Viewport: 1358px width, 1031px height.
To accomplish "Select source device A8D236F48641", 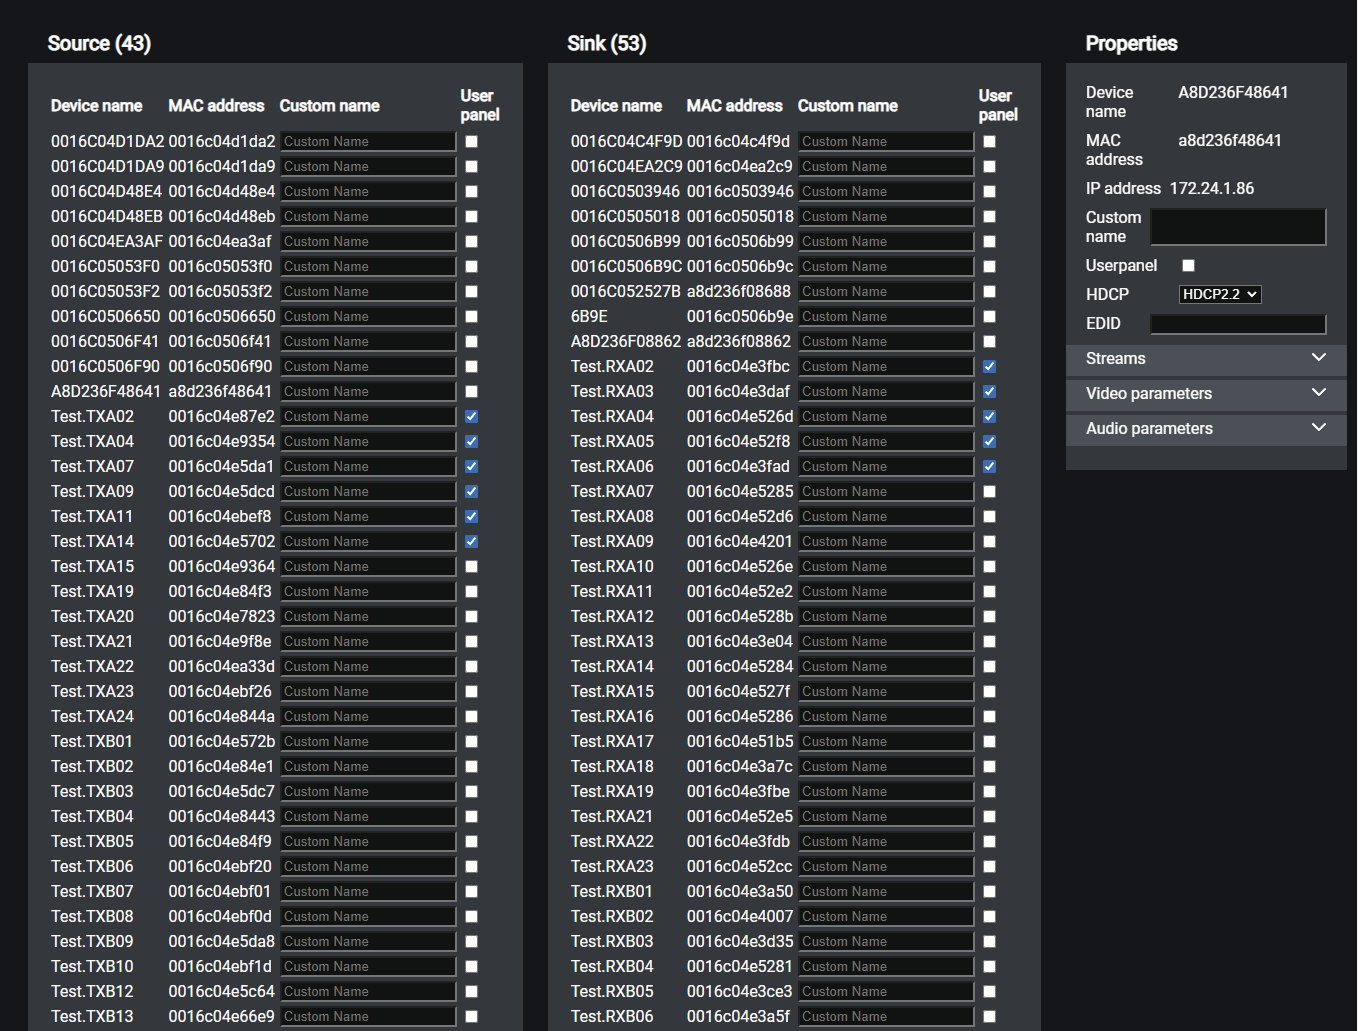I will [105, 392].
